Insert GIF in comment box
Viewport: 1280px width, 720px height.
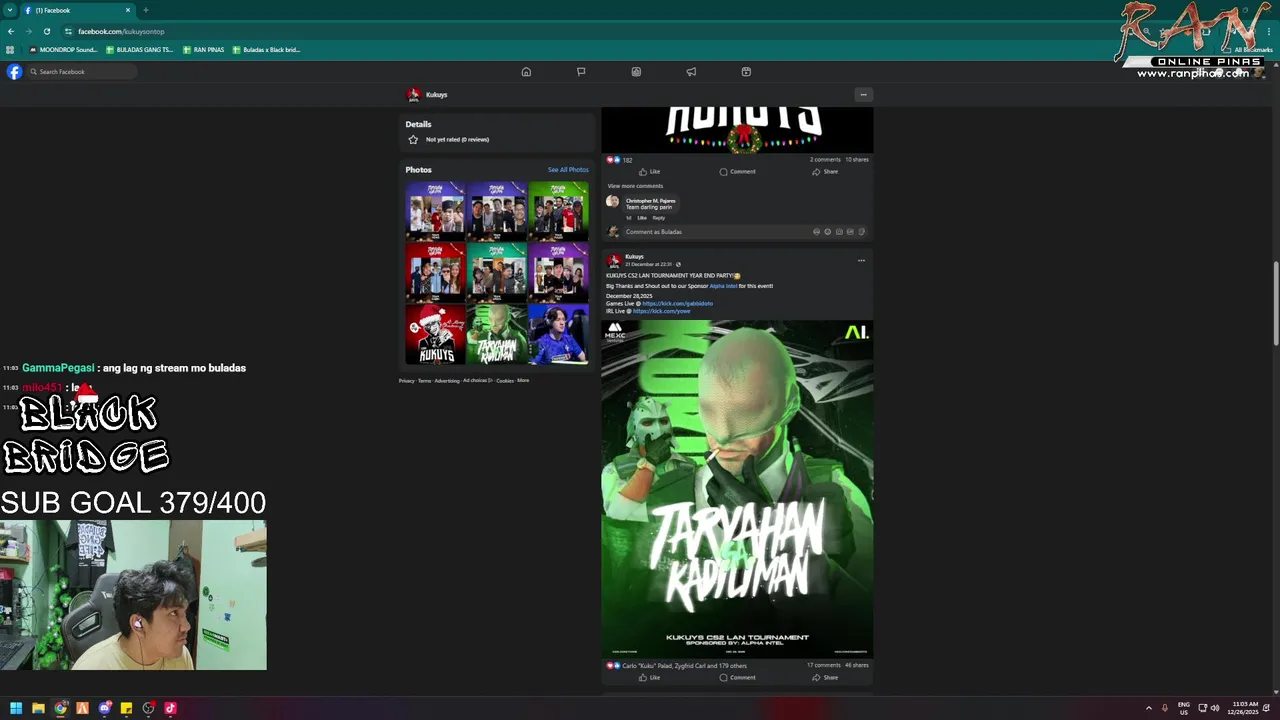(850, 232)
